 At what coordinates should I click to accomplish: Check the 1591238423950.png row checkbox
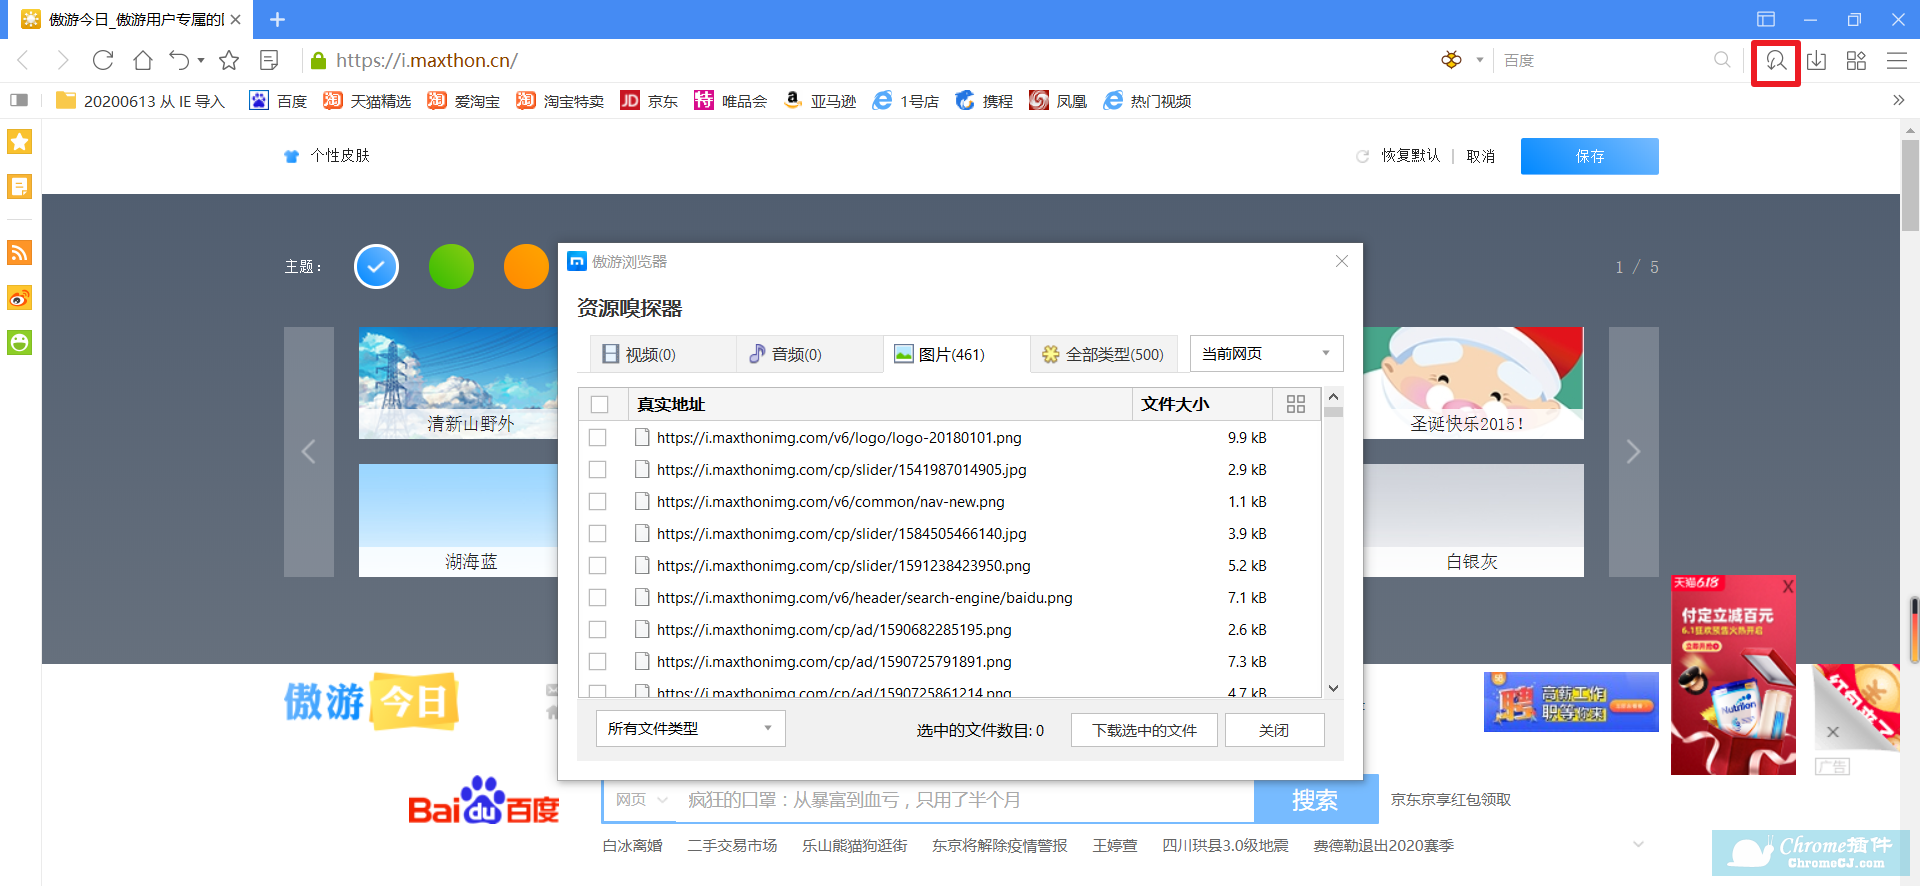[x=598, y=566]
